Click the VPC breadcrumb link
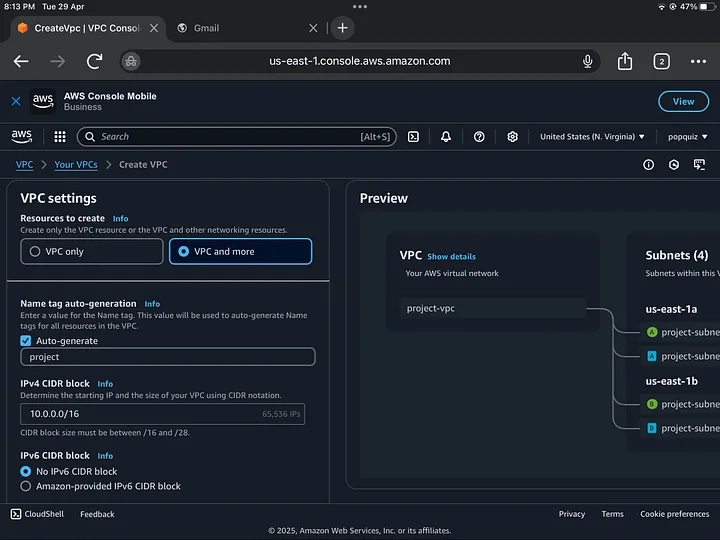 point(24,164)
